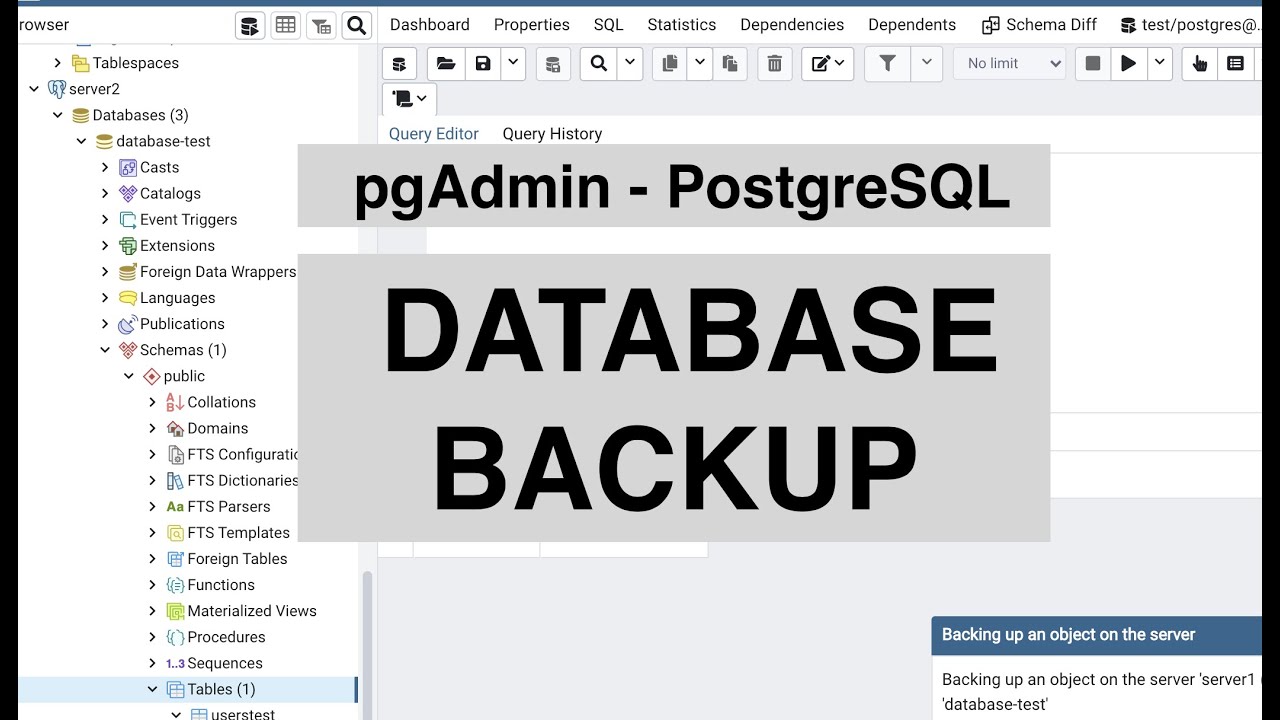Click the Filtered Rows icon in browser header
Viewport: 1280px width, 720px height.
point(321,25)
